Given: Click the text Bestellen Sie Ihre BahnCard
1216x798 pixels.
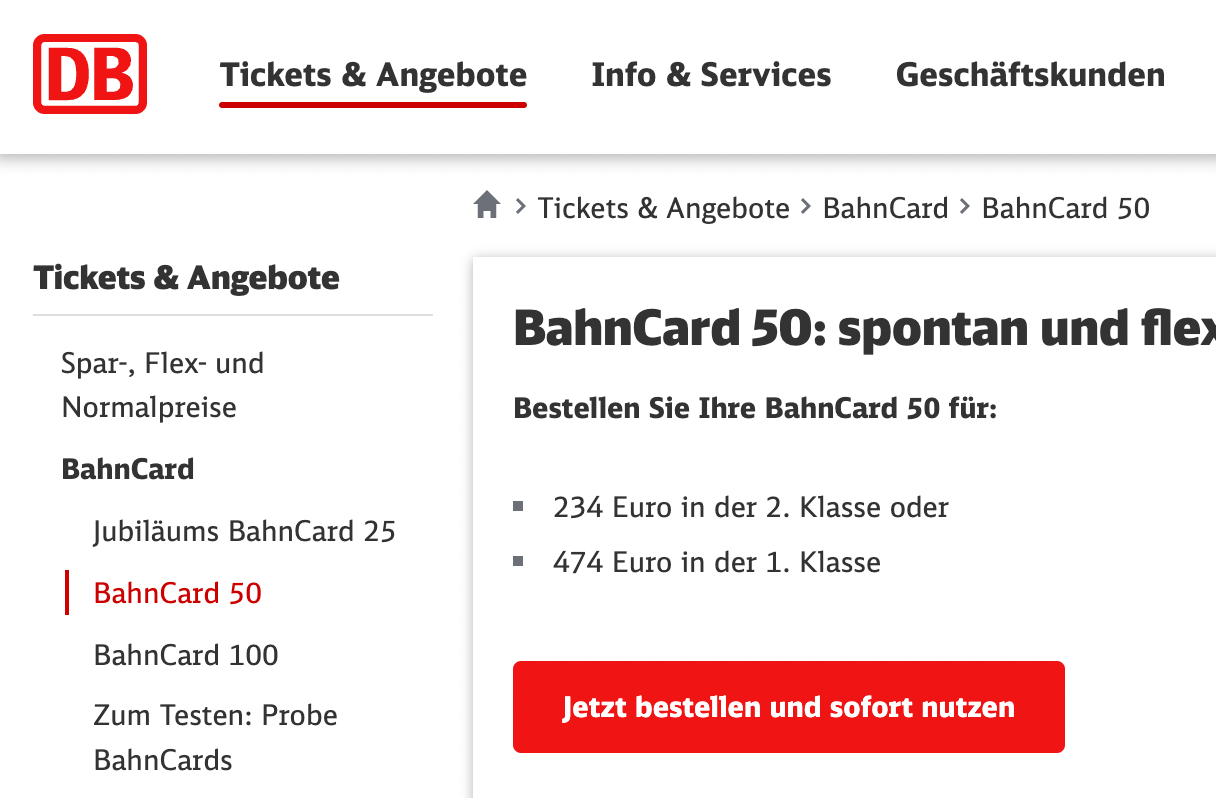Looking at the screenshot, I should pos(754,409).
